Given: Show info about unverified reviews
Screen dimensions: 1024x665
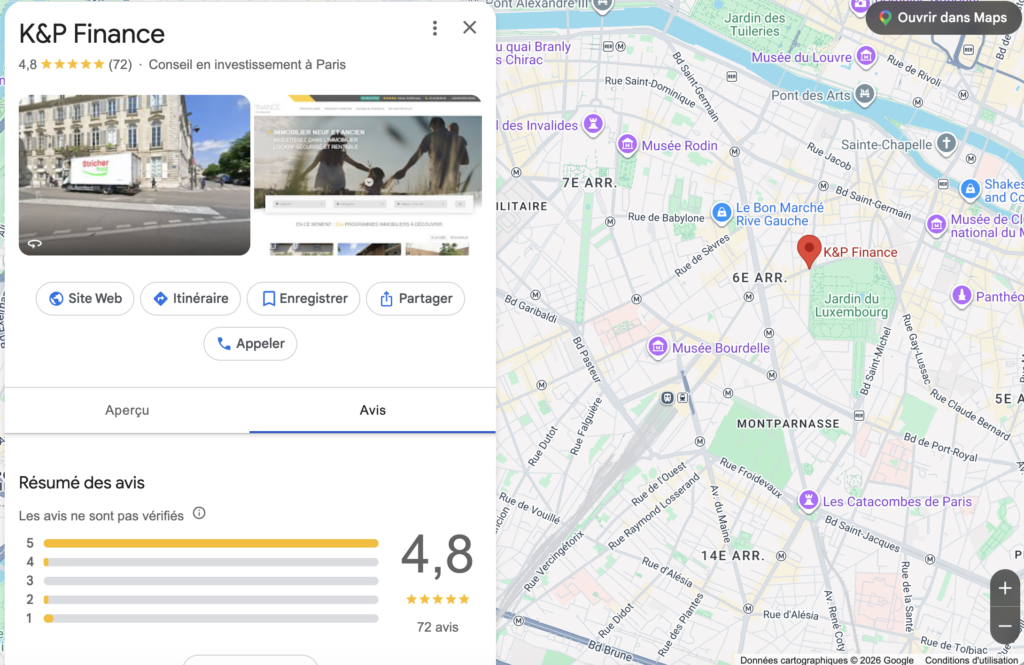Looking at the screenshot, I should tap(199, 513).
